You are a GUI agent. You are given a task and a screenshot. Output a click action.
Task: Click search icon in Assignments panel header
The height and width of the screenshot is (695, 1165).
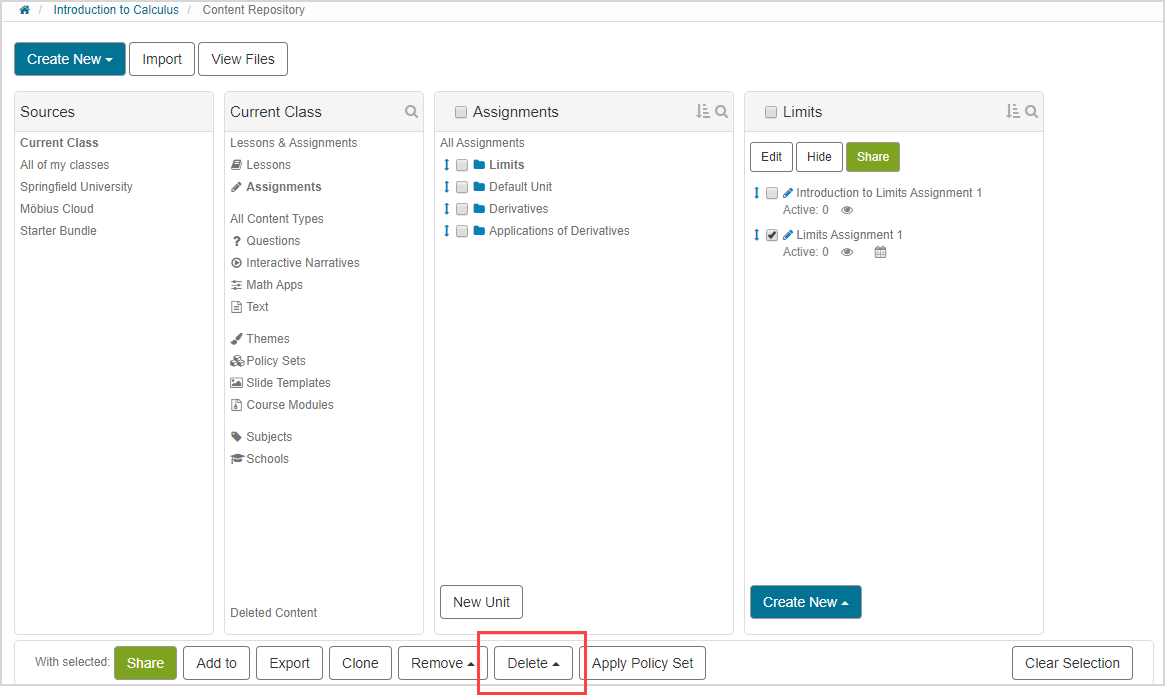[x=721, y=112]
